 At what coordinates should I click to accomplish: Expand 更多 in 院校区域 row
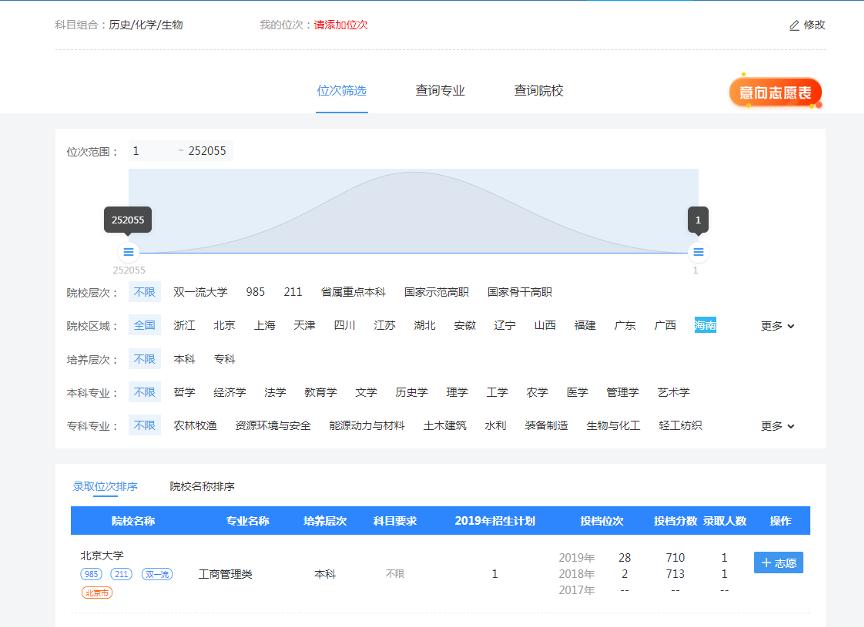tap(777, 326)
